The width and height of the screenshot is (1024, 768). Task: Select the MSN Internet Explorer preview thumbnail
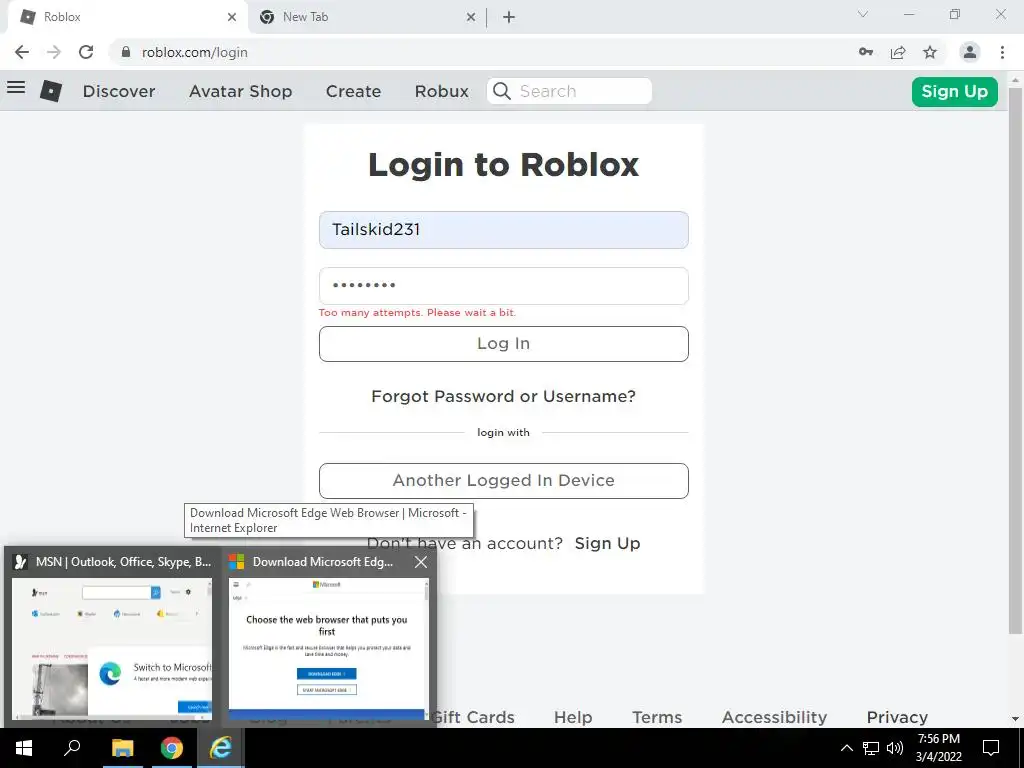(112, 647)
